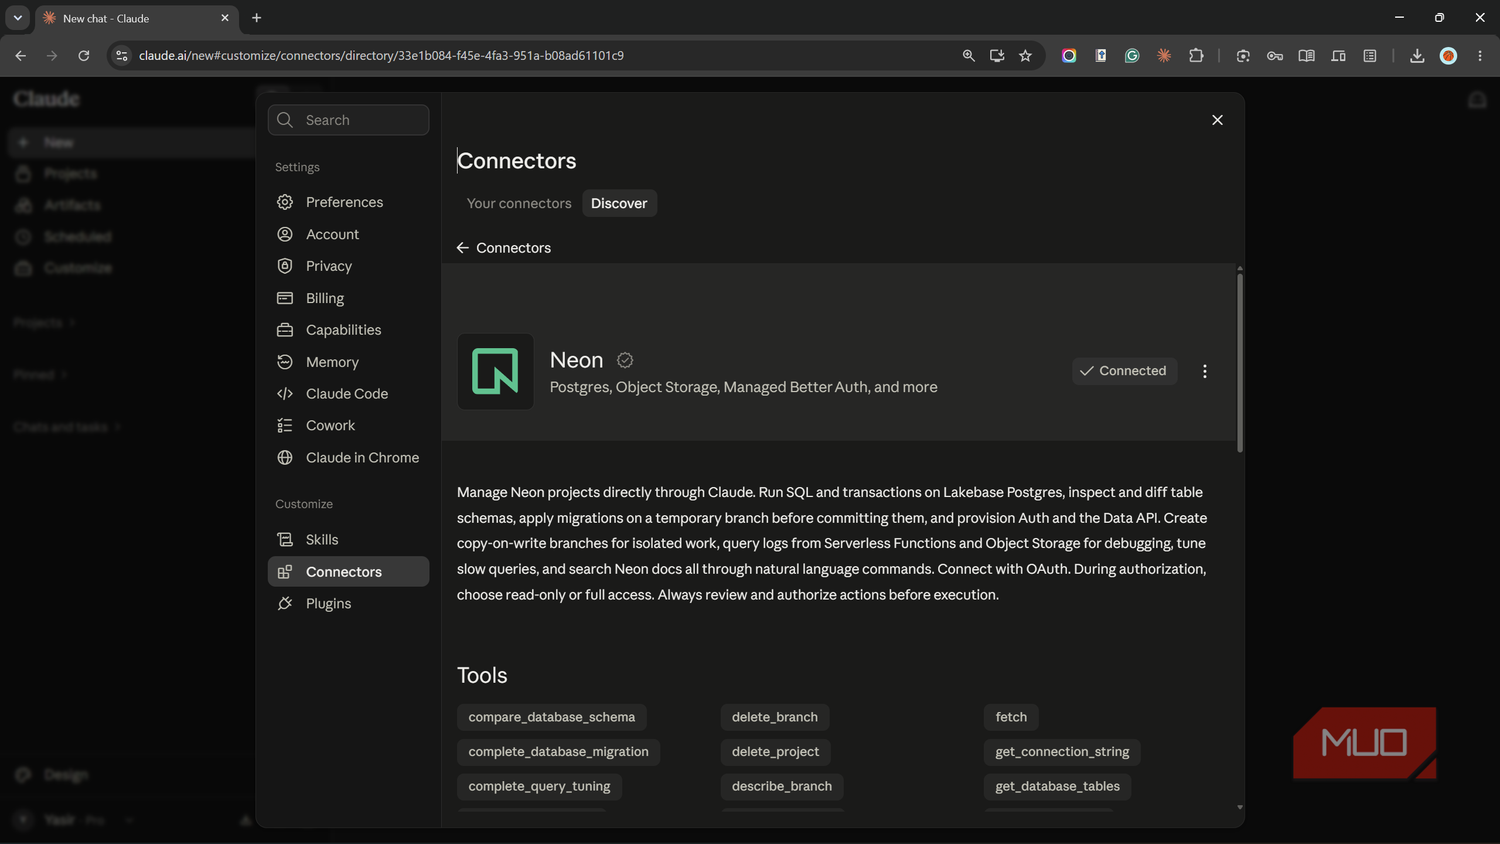Click compare_database_schema tool chip
This screenshot has height=844, width=1500.
tap(552, 717)
